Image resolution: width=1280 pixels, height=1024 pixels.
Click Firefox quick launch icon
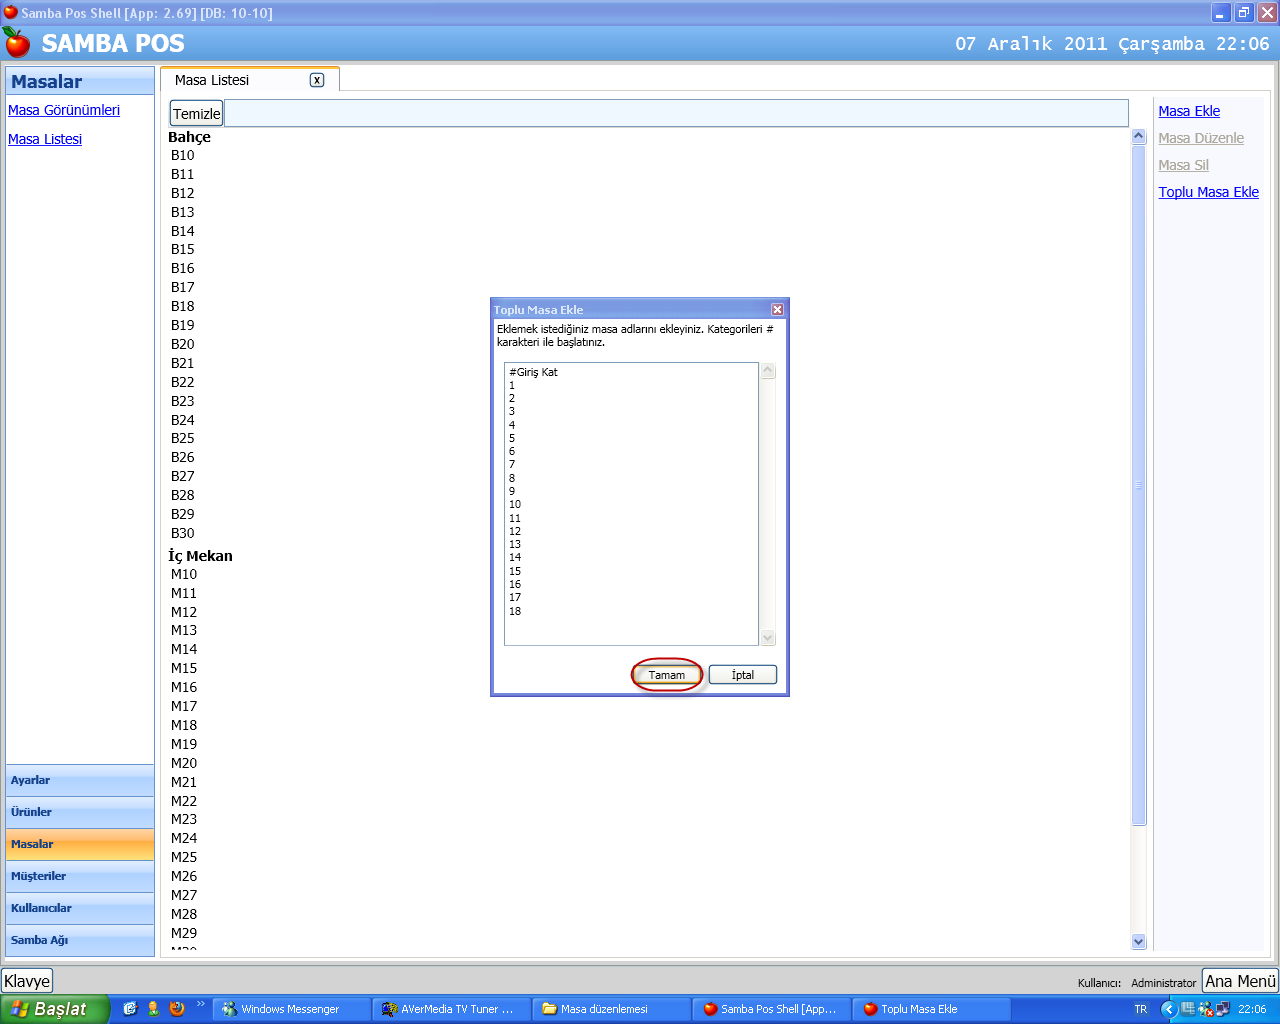(x=177, y=1008)
